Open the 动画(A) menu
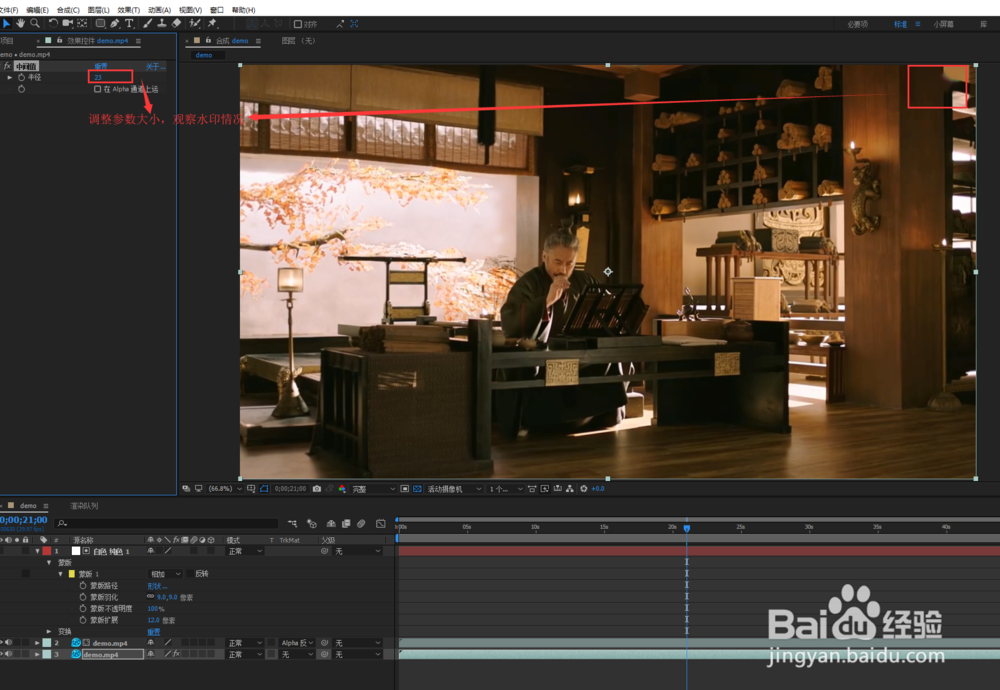This screenshot has height=690, width=1000. [x=159, y=10]
